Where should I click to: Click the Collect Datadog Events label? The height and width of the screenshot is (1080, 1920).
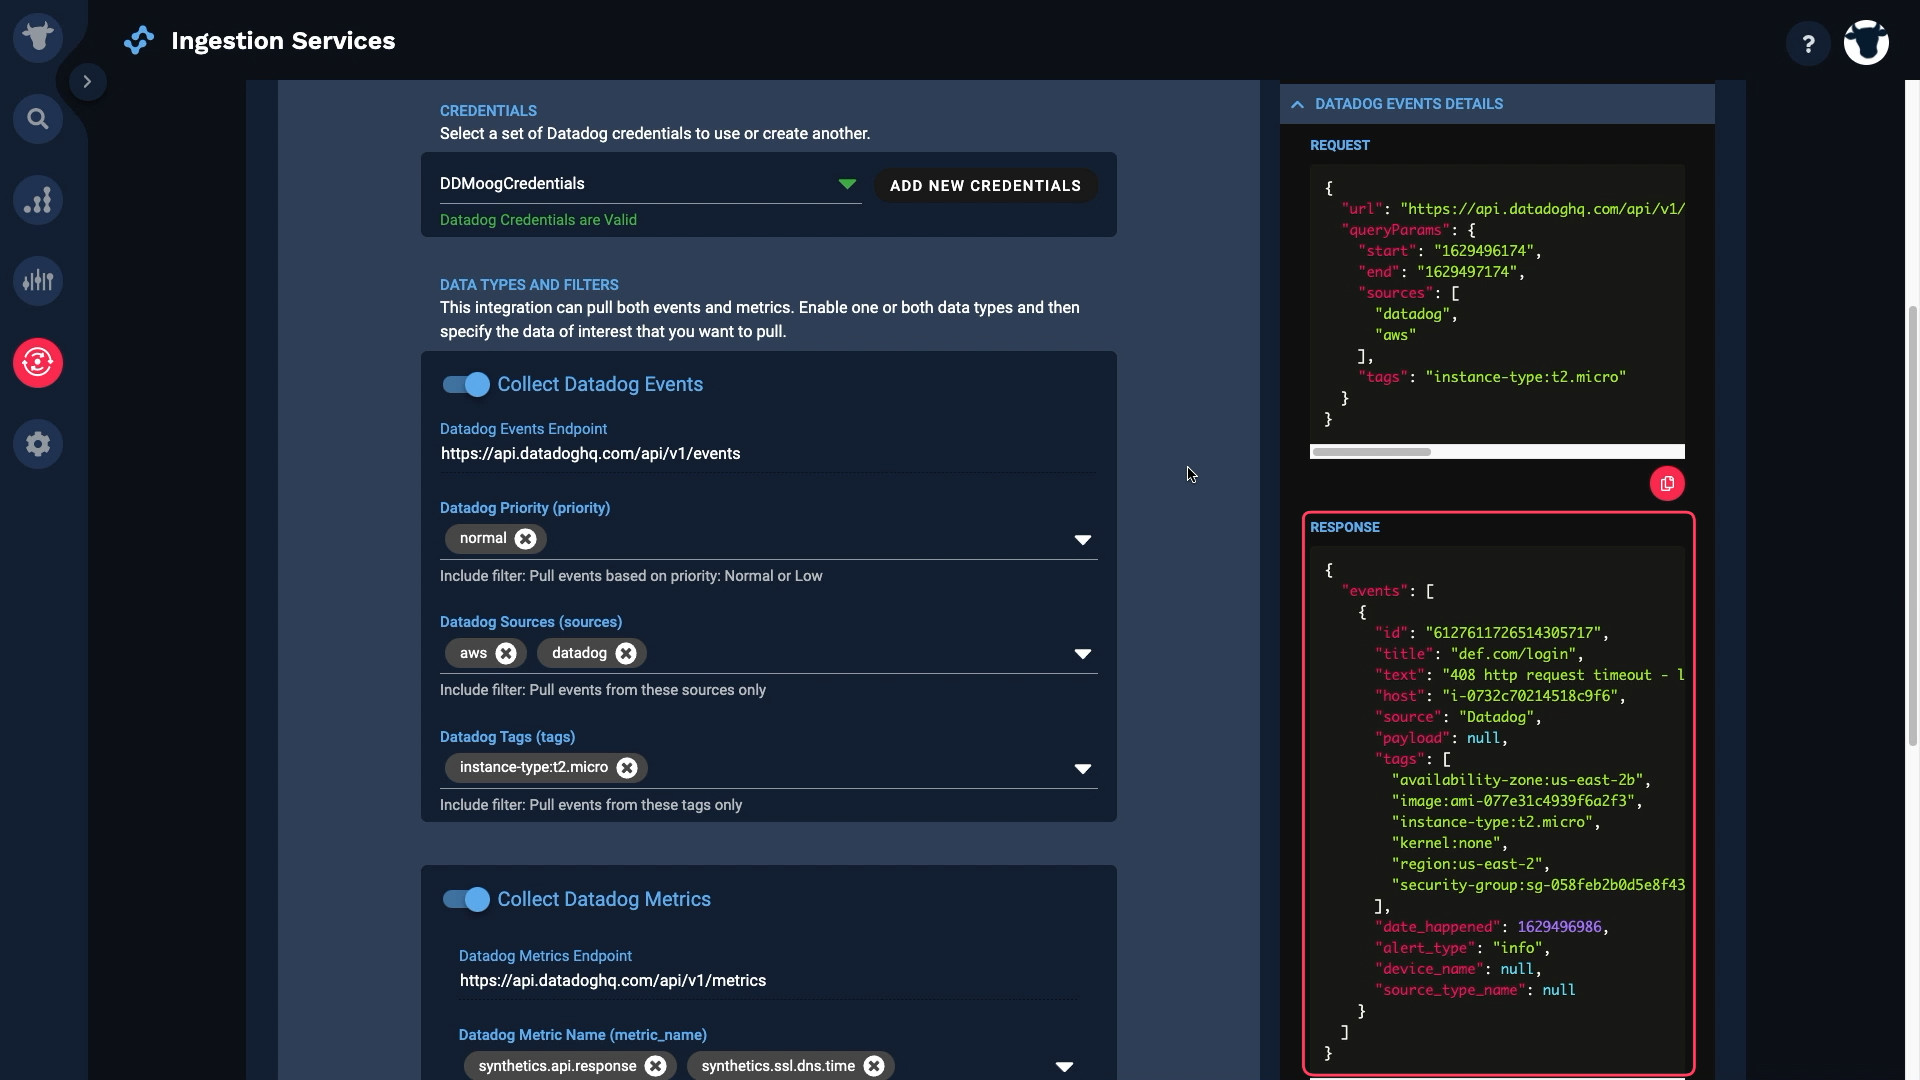pos(600,385)
